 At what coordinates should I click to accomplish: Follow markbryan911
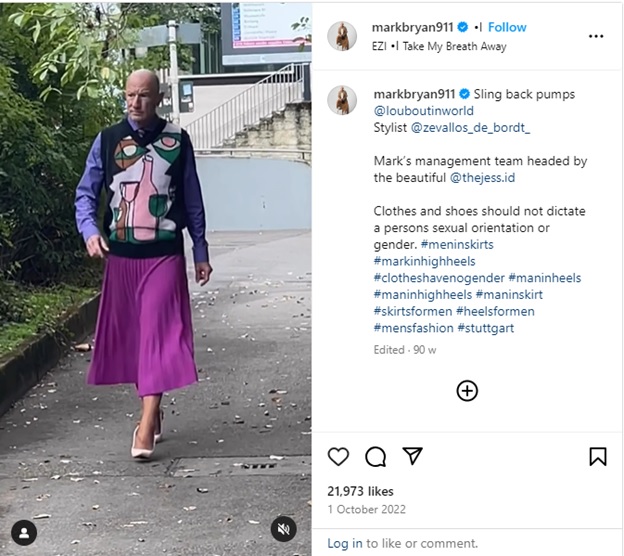(507, 27)
